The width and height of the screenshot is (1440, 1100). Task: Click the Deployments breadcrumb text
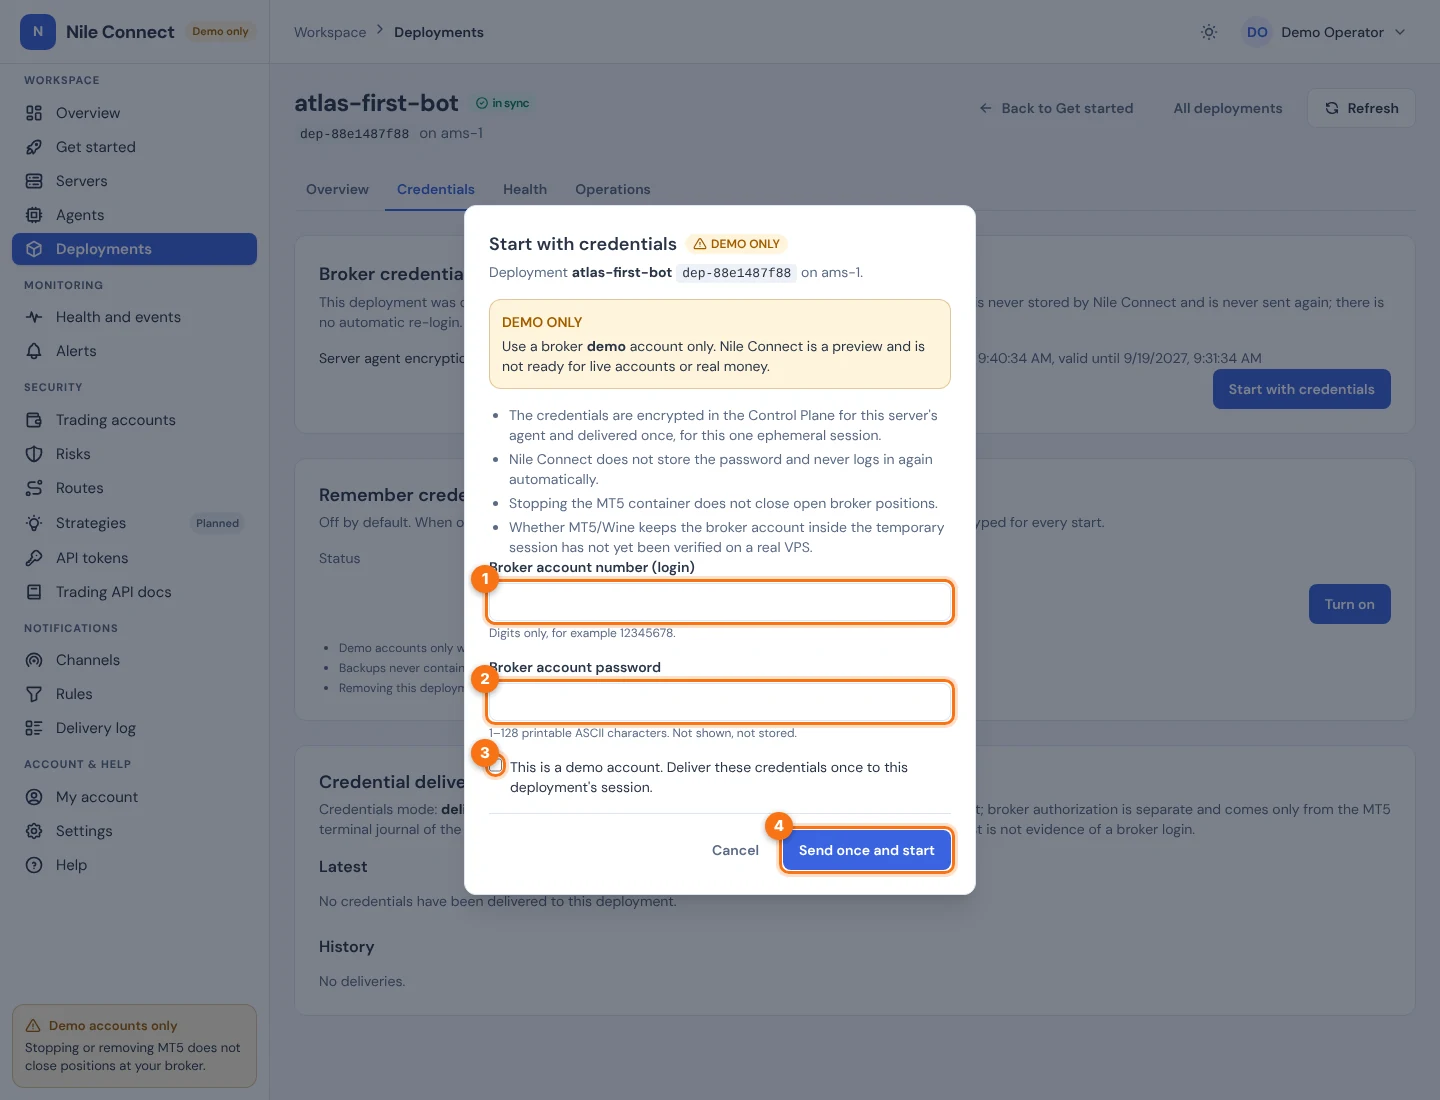pyautogui.click(x=439, y=32)
